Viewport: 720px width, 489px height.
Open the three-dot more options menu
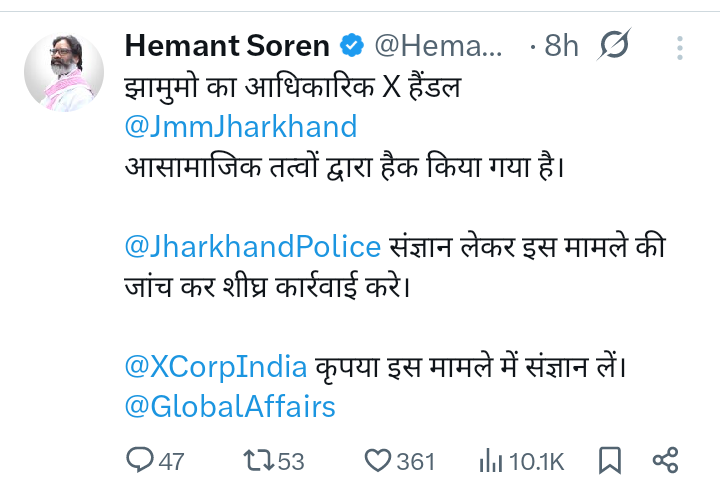coord(680,47)
